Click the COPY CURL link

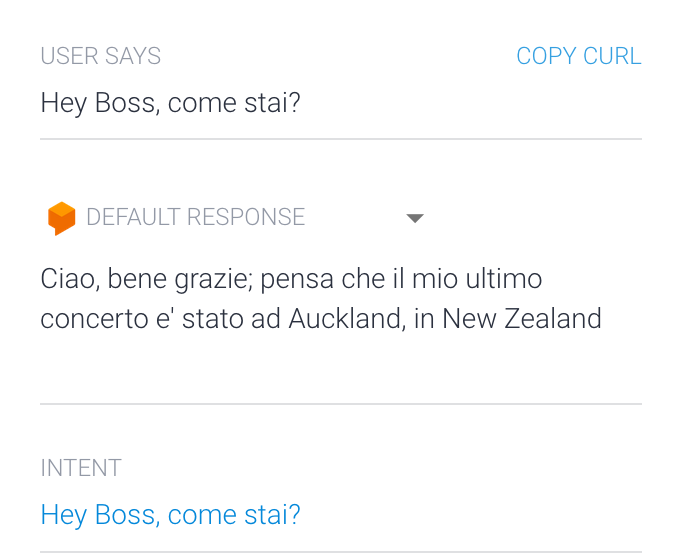579,56
